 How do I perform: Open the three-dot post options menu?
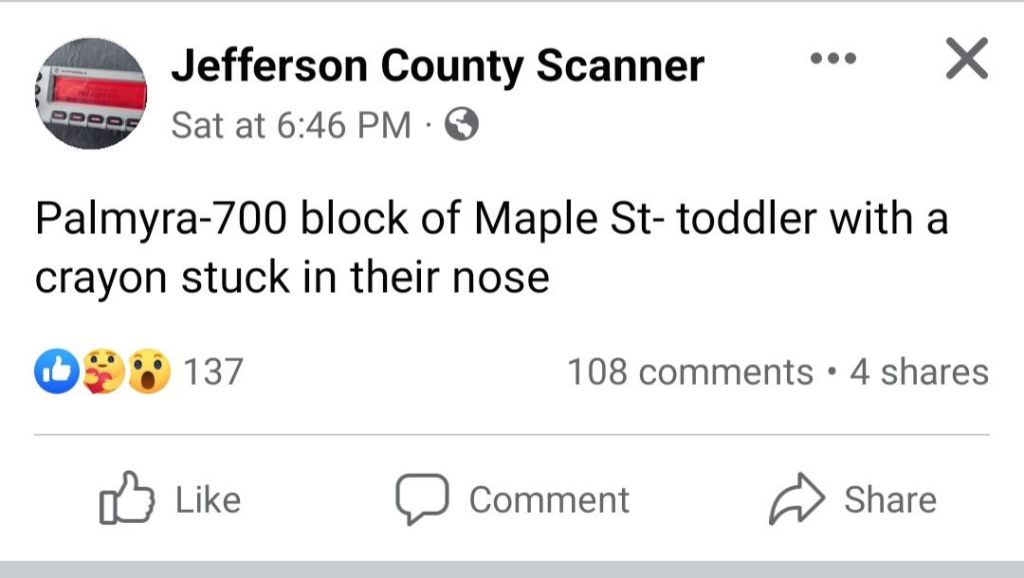(x=833, y=59)
